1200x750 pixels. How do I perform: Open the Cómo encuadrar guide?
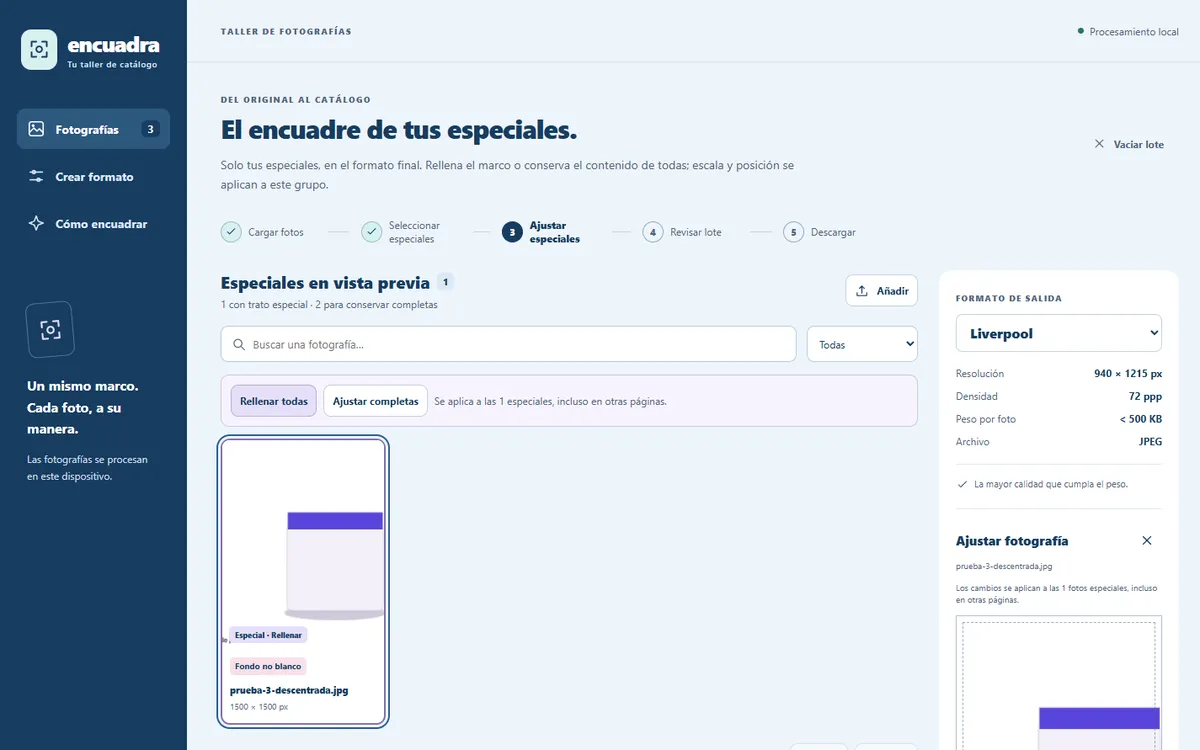[x=93, y=224]
